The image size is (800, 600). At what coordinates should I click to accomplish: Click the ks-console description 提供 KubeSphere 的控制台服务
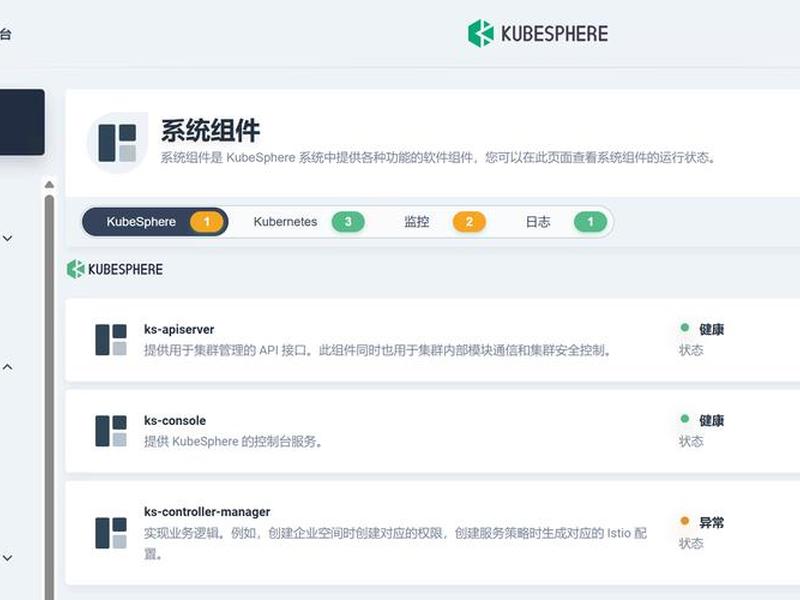pyautogui.click(x=233, y=441)
